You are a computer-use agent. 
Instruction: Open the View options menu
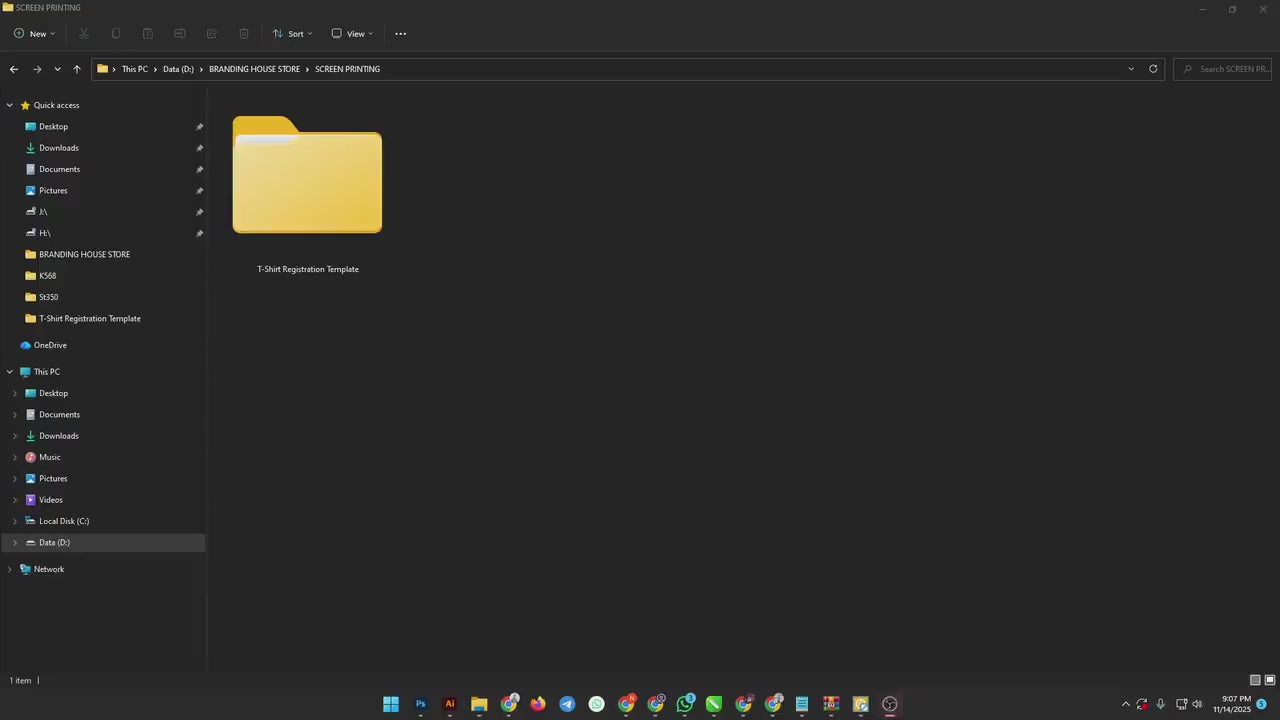click(x=352, y=34)
